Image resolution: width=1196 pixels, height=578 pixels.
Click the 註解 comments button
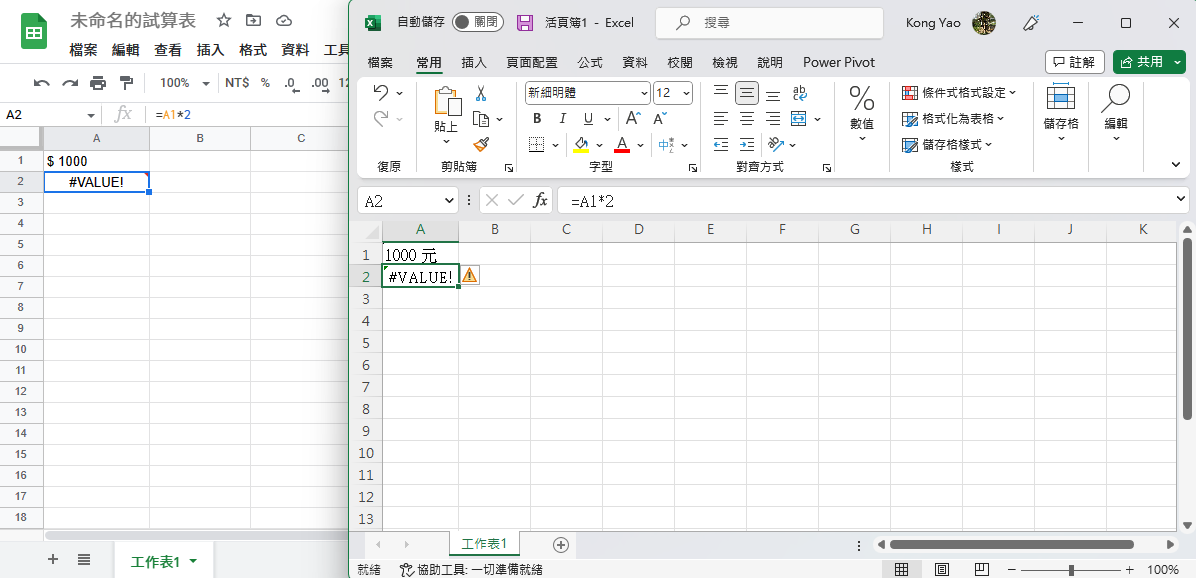(x=1075, y=62)
